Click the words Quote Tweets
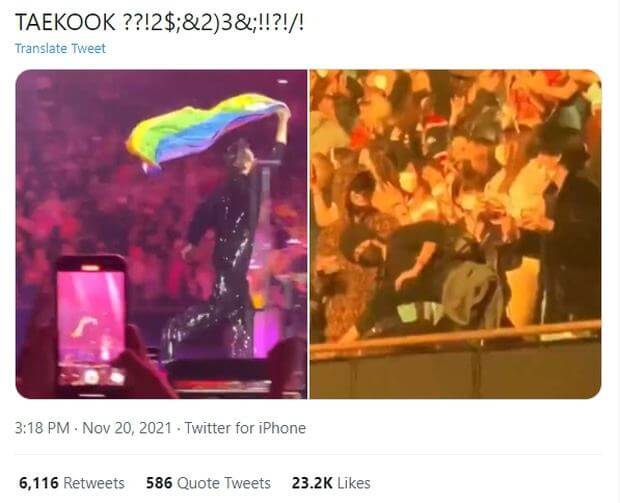Image resolution: width=620 pixels, height=503 pixels. coord(224,483)
